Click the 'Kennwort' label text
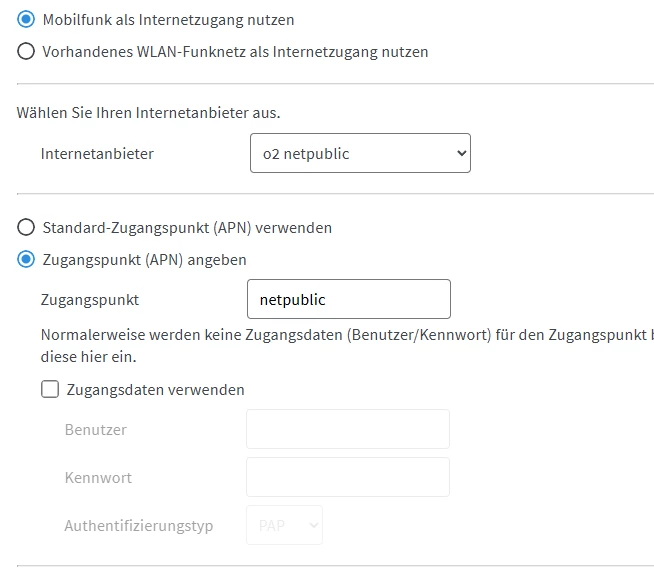Viewport: 654px width, 578px height. coord(98,477)
